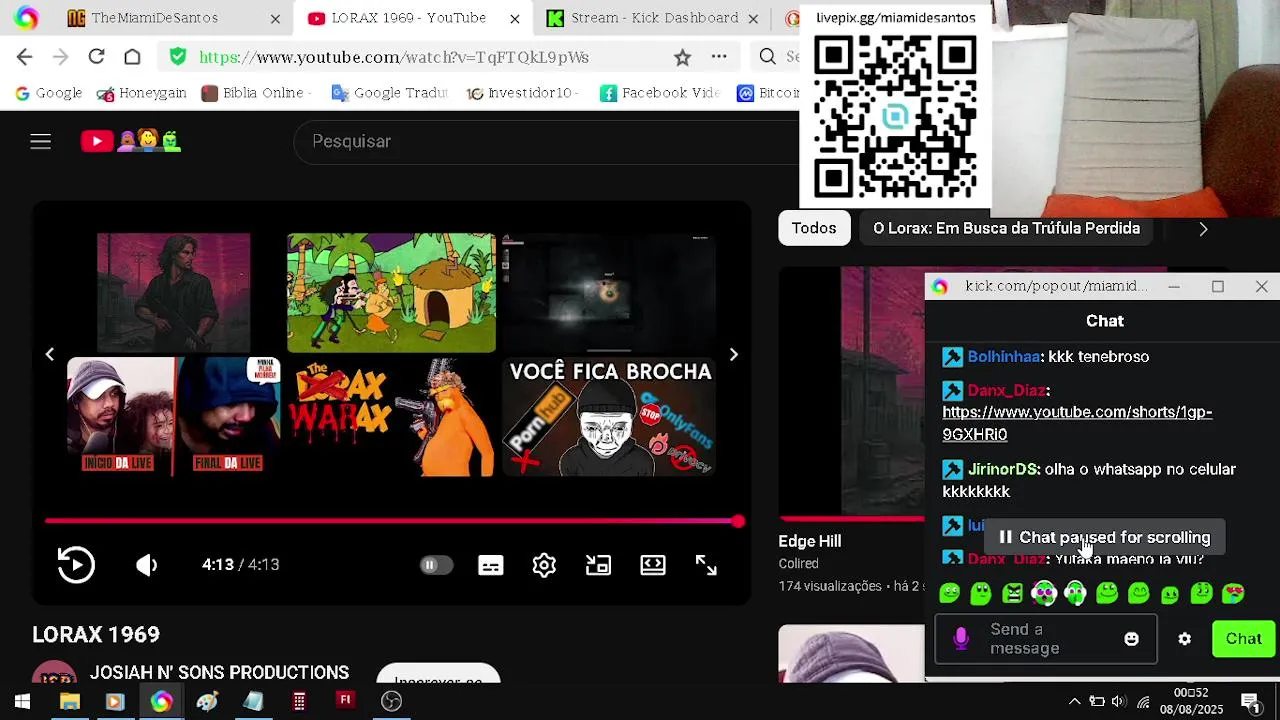
Task: Open the Facebook Video bookmark
Action: [x=660, y=93]
